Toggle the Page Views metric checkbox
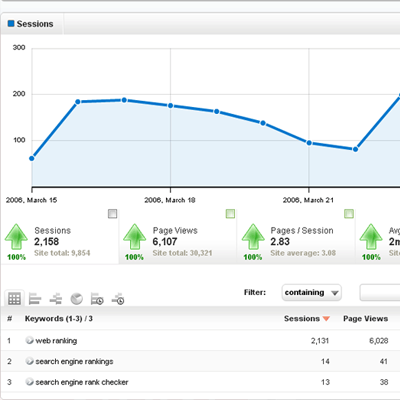The image size is (400, 400). pyautogui.click(x=230, y=214)
